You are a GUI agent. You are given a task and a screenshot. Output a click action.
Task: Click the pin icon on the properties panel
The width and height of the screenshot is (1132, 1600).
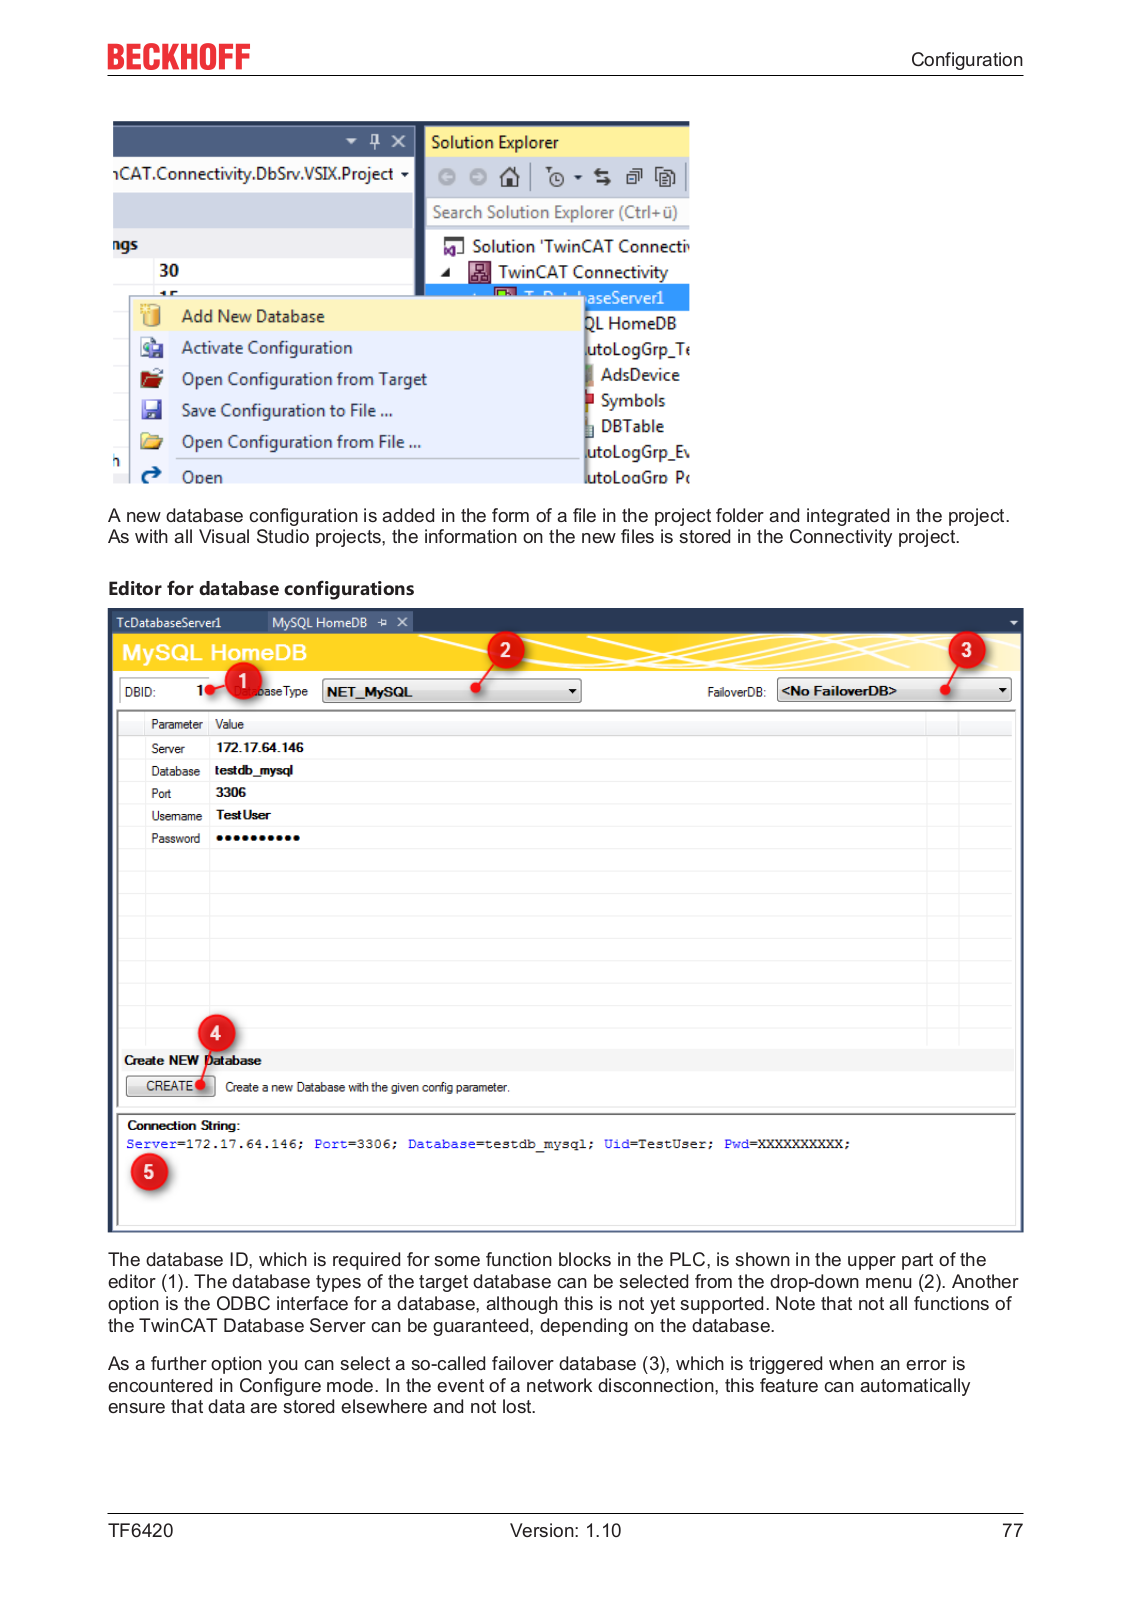coord(375,141)
